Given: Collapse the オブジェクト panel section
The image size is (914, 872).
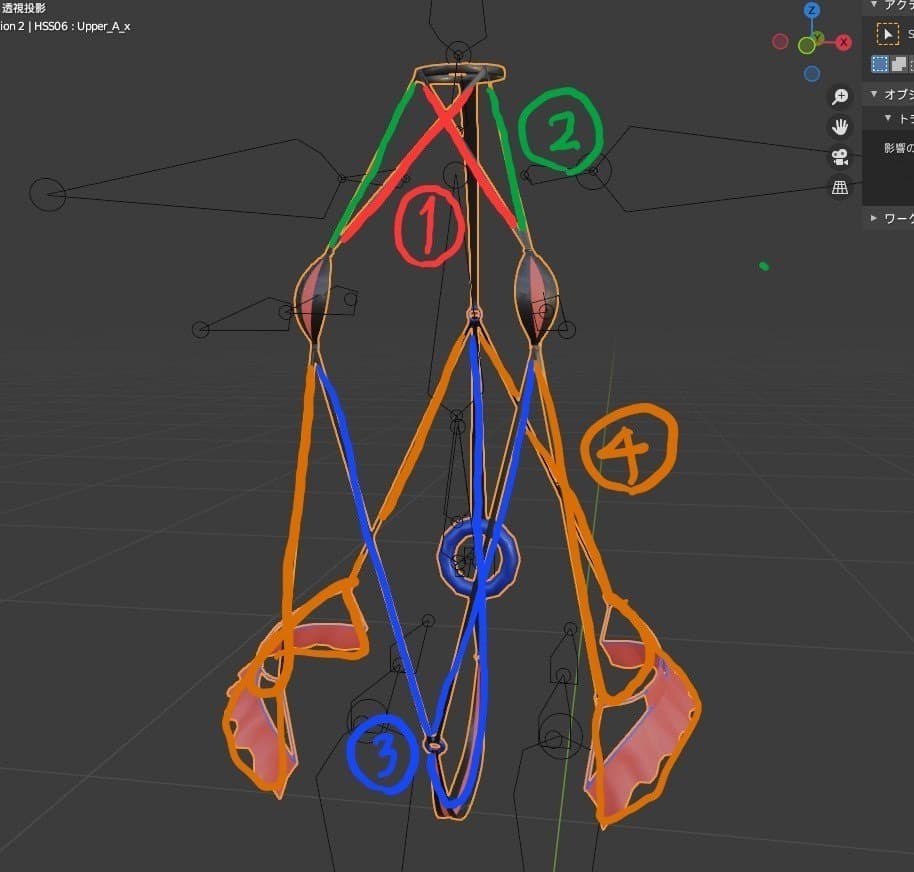Looking at the screenshot, I should pos(874,94).
